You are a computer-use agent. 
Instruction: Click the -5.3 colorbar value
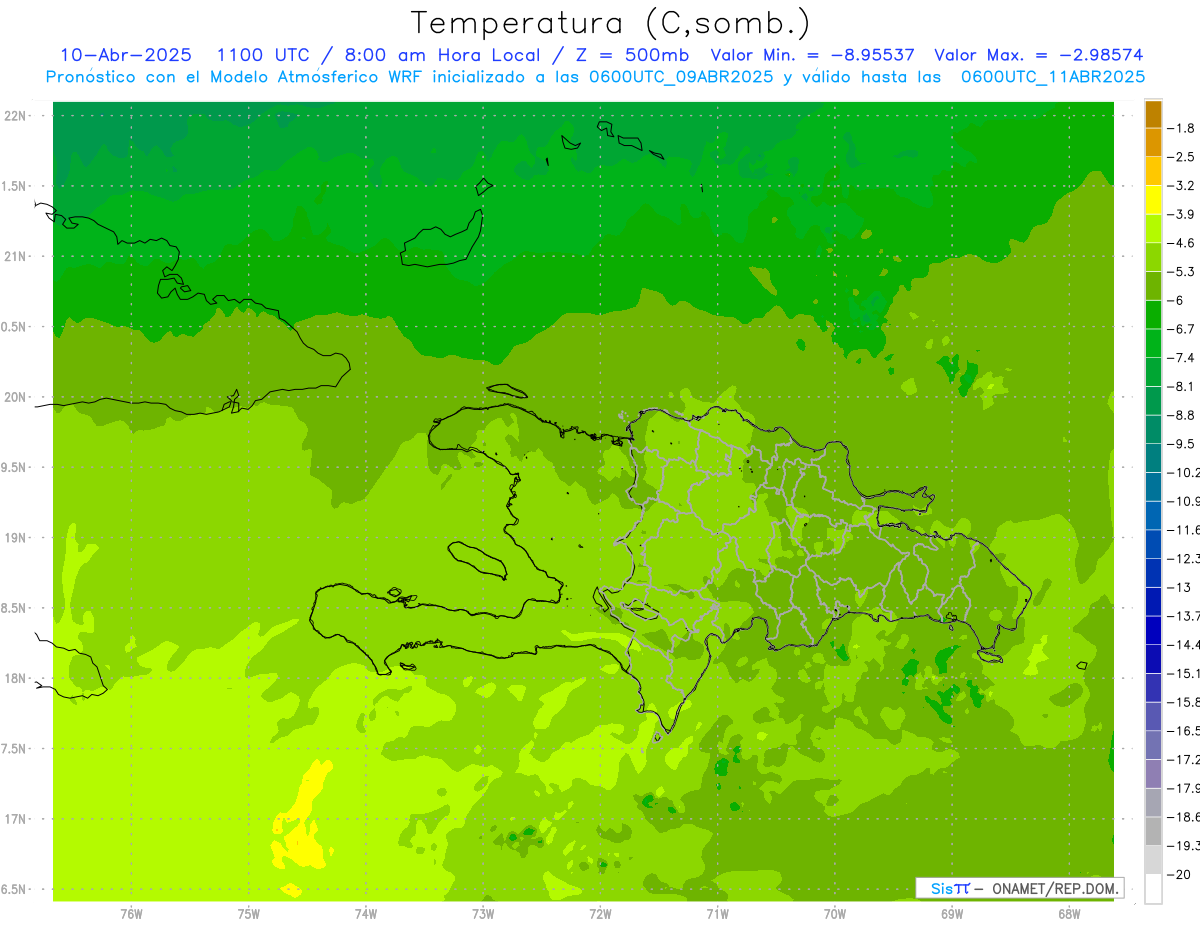pyautogui.click(x=1183, y=271)
